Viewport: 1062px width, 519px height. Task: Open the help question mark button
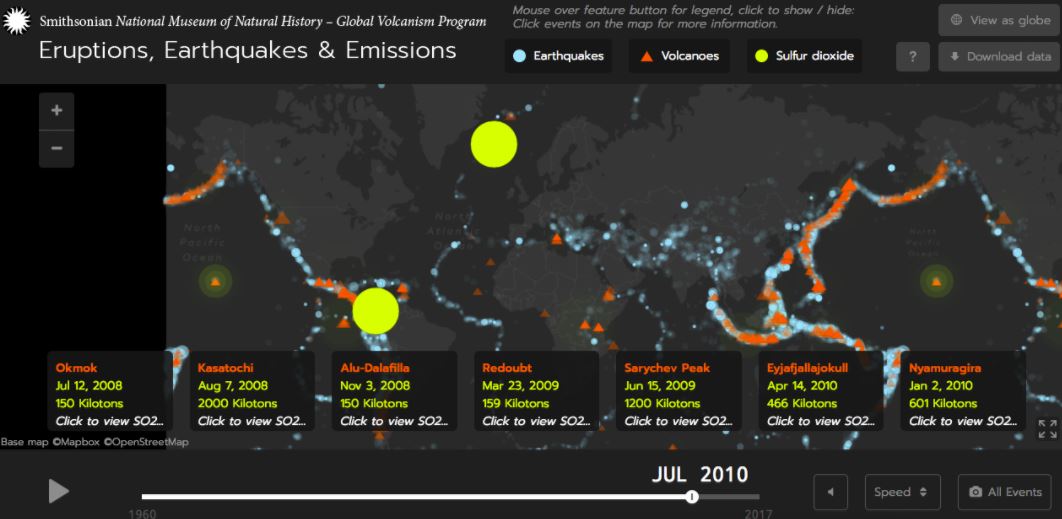(912, 57)
